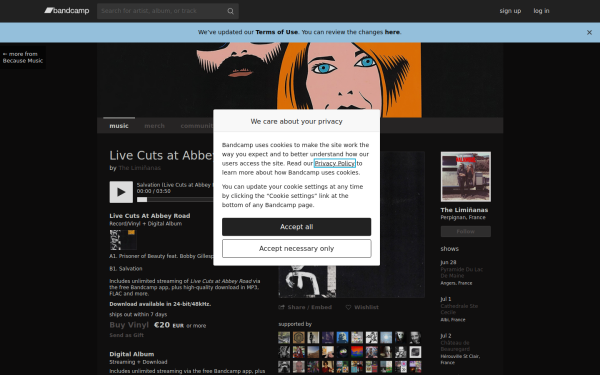Open The Limiñanas artist link under the title
The width and height of the screenshot is (600, 375).
click(x=140, y=168)
